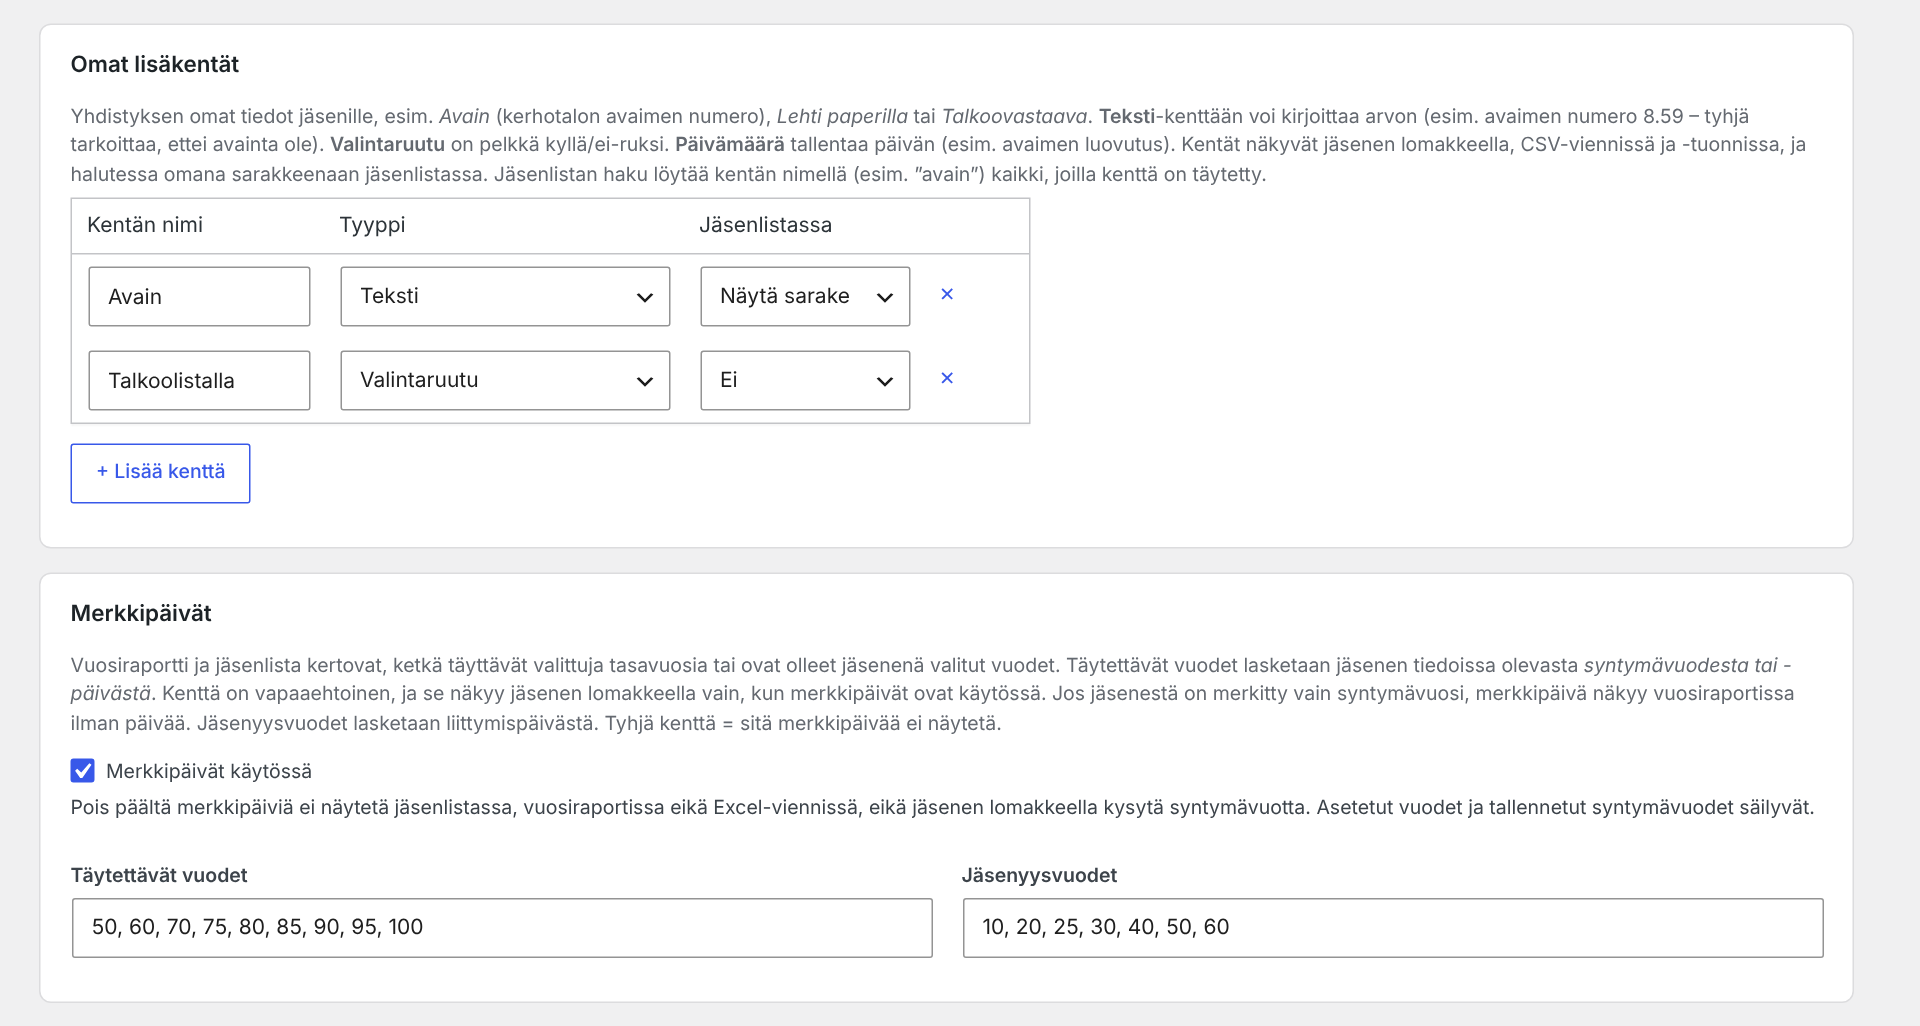This screenshot has width=1920, height=1026.
Task: Click the Merkkipäivät käytössä label text
Action: 209,771
